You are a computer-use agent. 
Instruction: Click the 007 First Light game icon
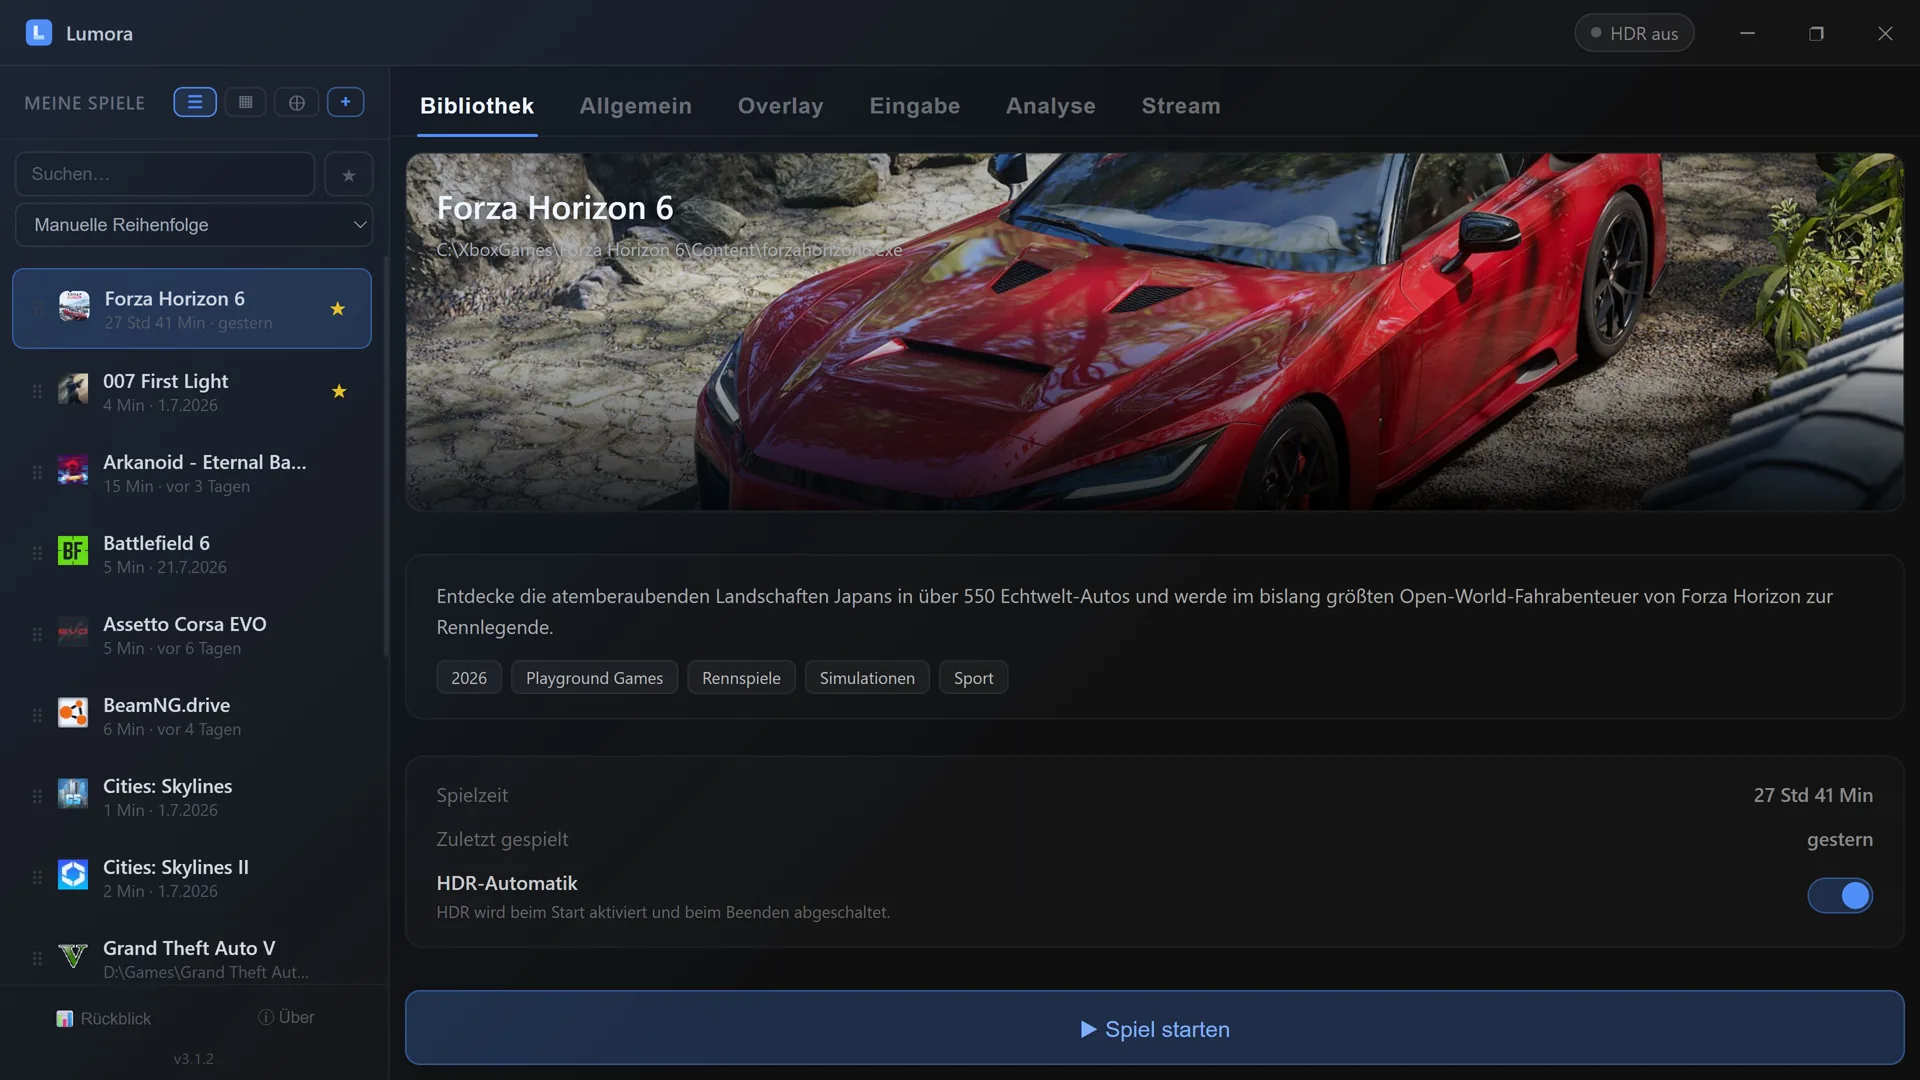[x=73, y=388]
